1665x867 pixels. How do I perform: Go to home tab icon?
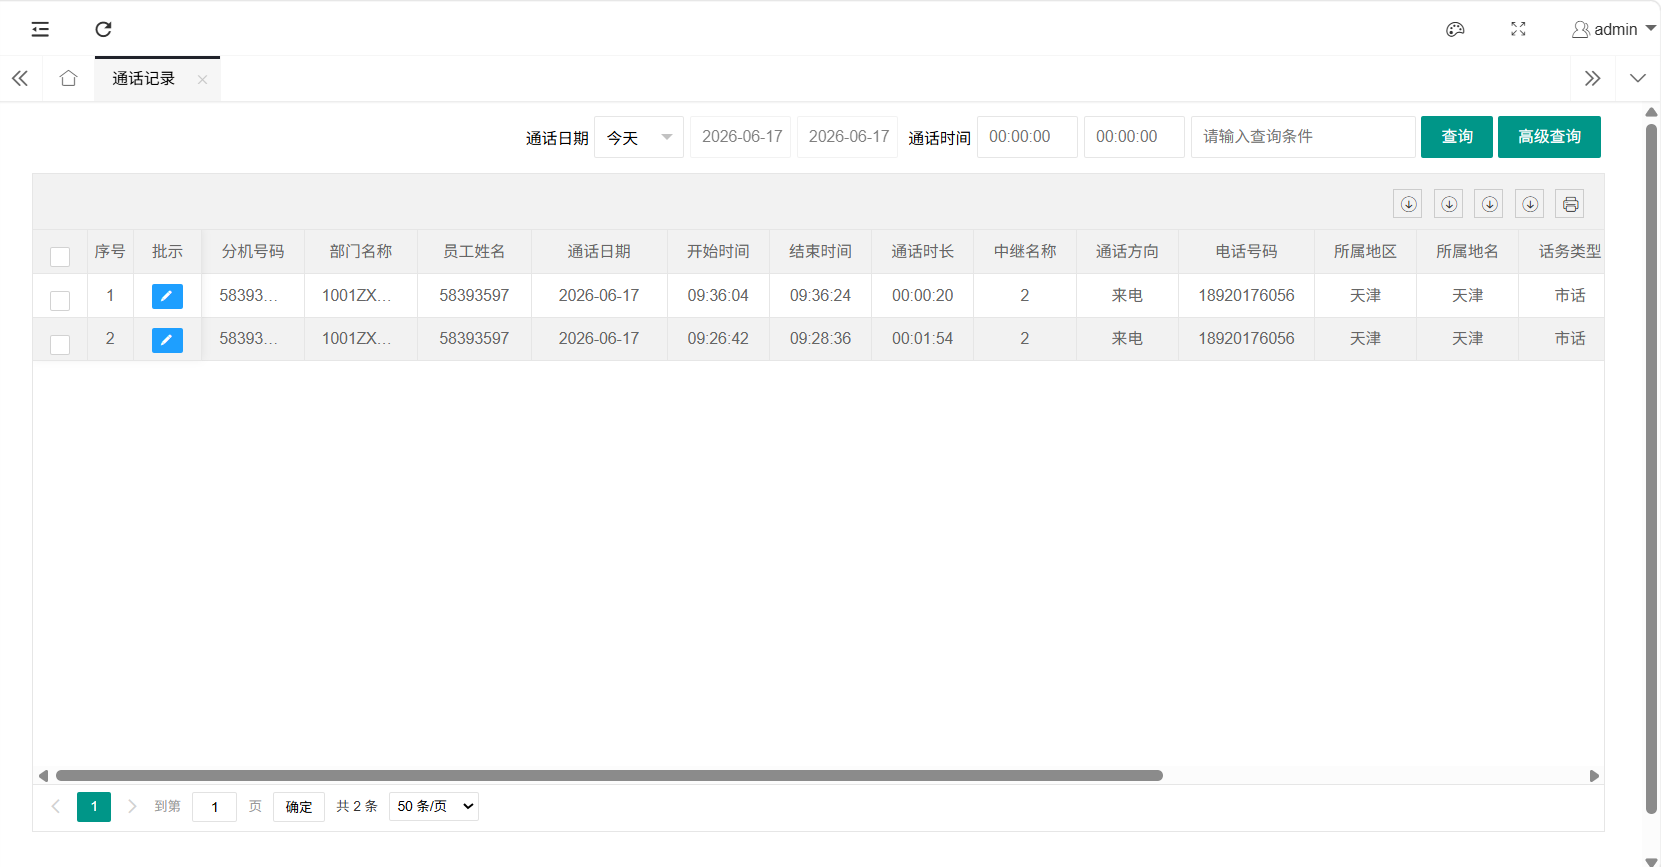coord(68,78)
